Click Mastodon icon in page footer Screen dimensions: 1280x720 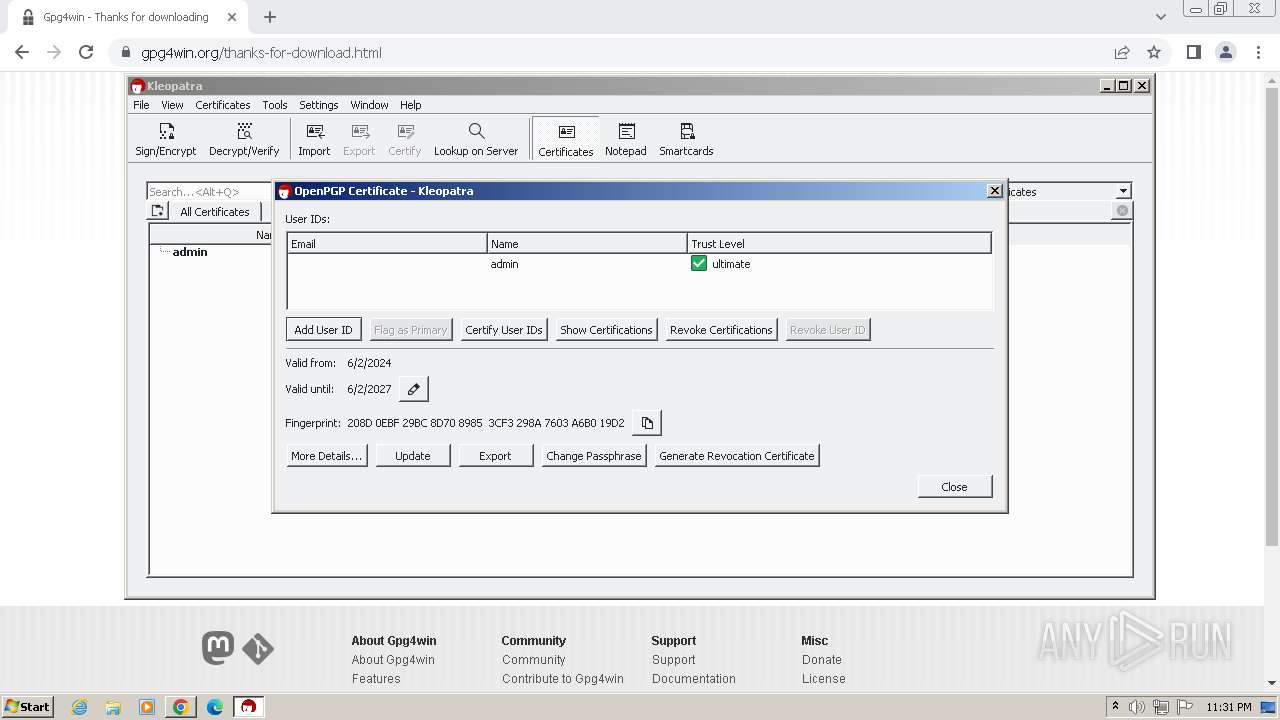coord(218,648)
